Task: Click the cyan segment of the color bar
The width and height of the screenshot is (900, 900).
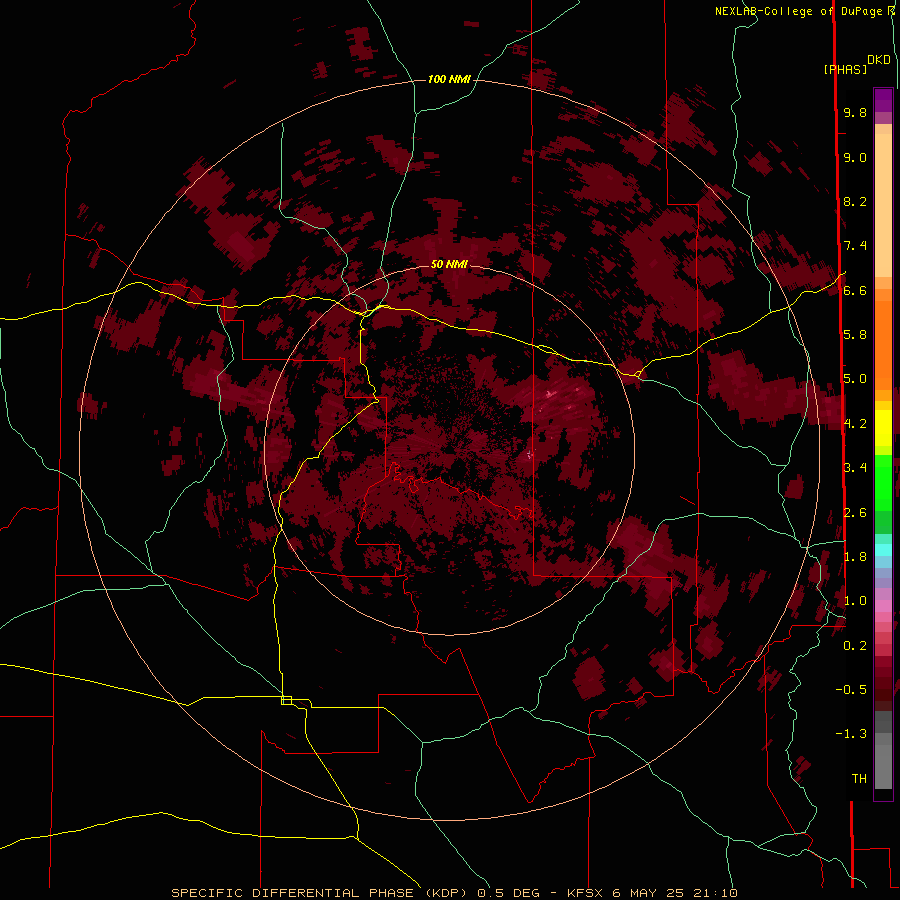Action: pos(883,549)
